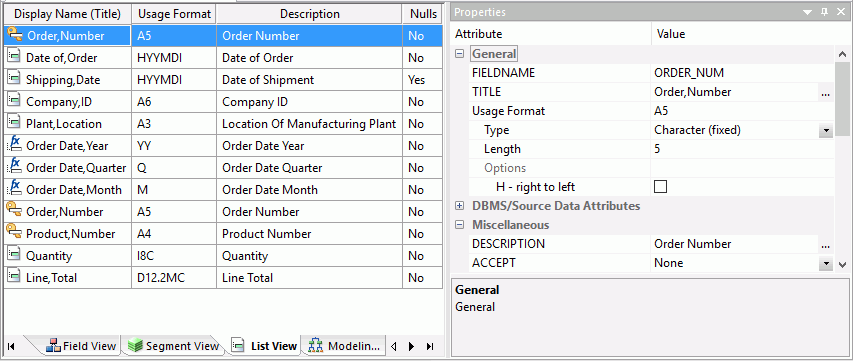Image resolution: width=853 pixels, height=361 pixels.
Task: Click the key icon on the selected Order,Number row
Action: tap(15, 35)
